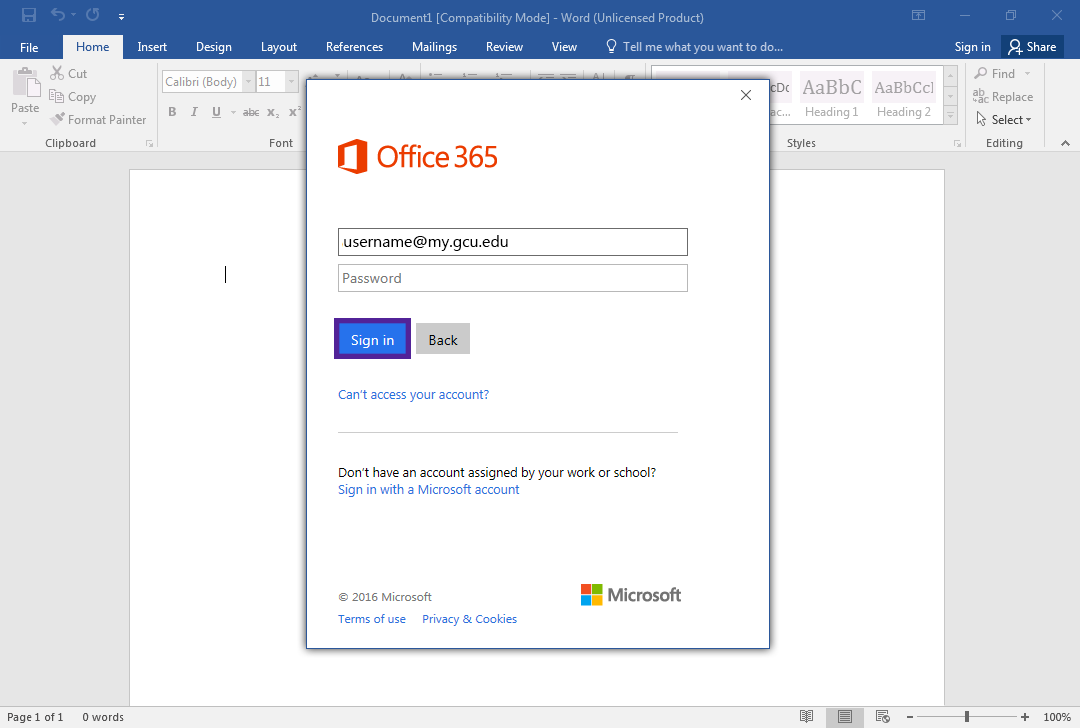Click the 0 words count
The image size is (1080, 728).
pyautogui.click(x=103, y=717)
